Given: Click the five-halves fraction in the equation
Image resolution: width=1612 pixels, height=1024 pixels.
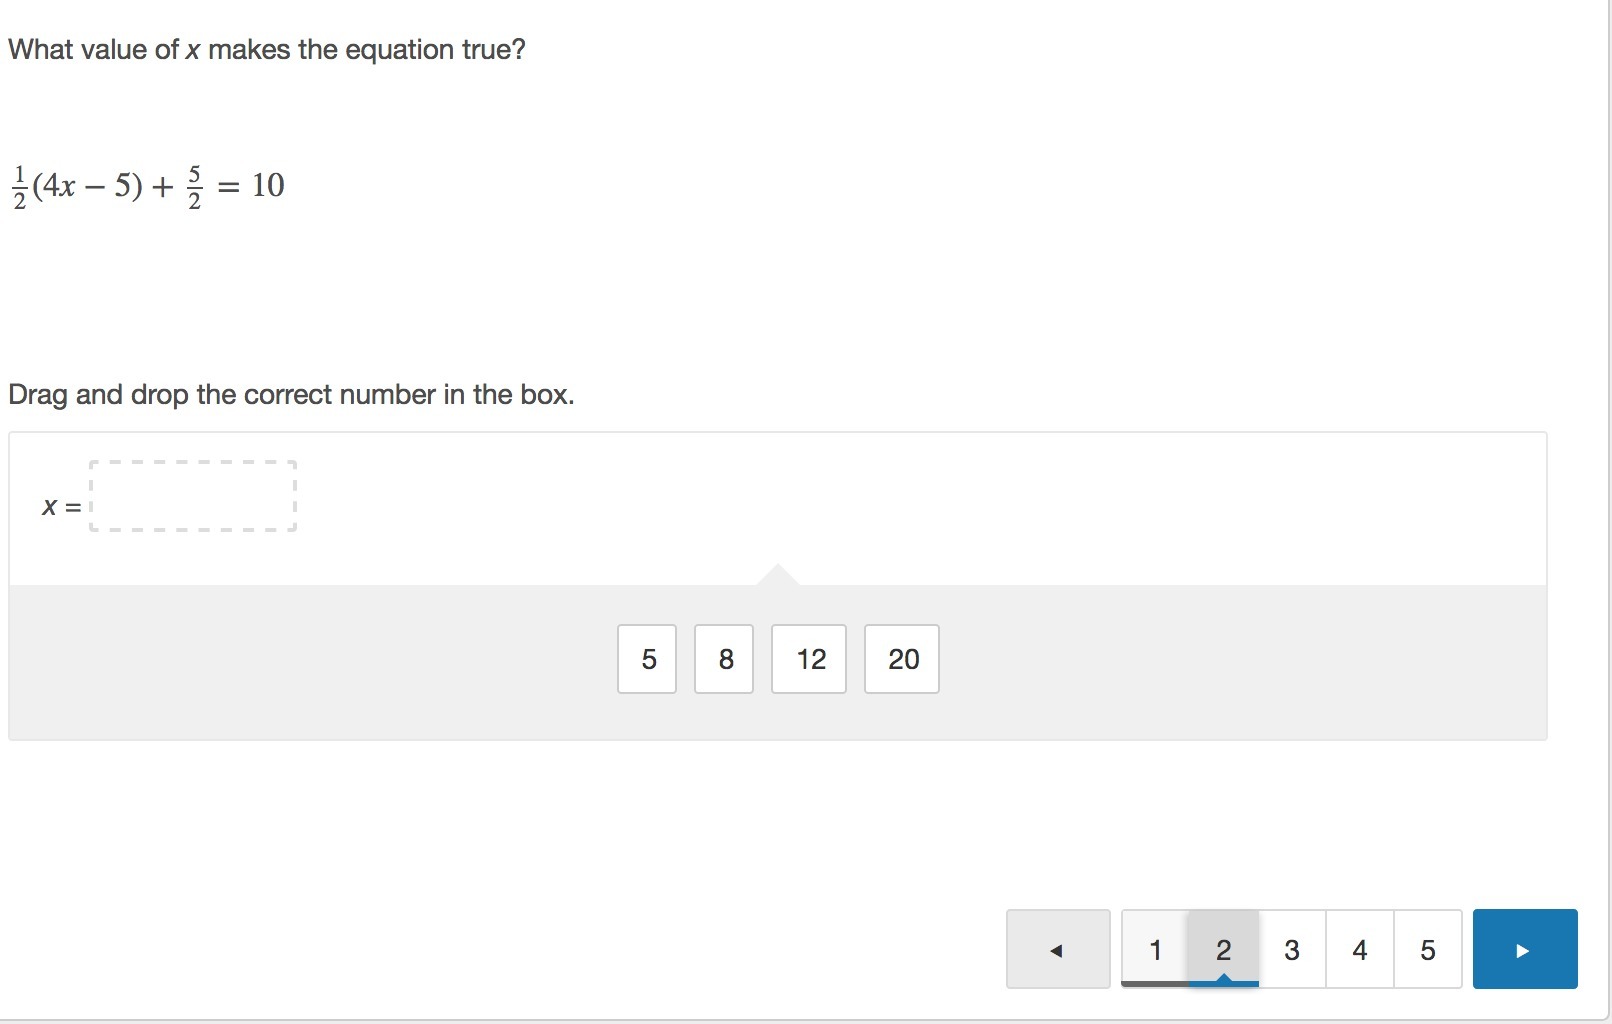Looking at the screenshot, I should tap(194, 187).
